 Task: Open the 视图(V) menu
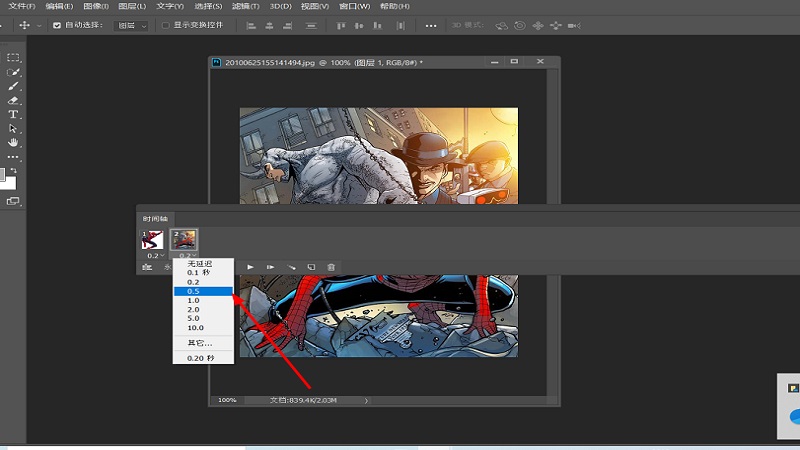315,6
